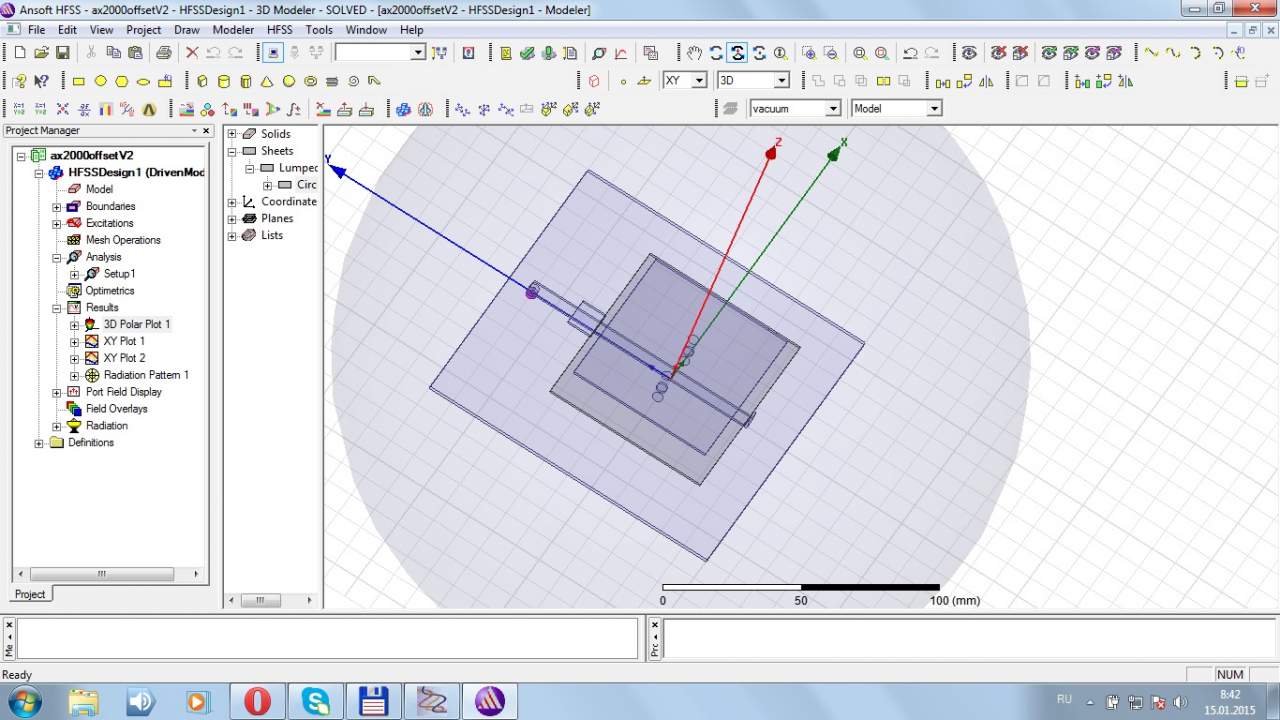Expand the Solids node in the model tree
Viewport: 1280px width, 720px height.
click(232, 134)
